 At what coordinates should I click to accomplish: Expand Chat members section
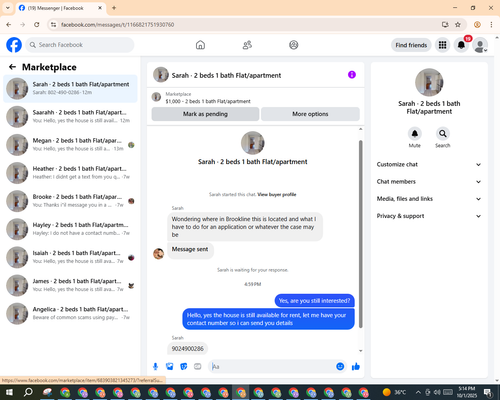click(429, 182)
